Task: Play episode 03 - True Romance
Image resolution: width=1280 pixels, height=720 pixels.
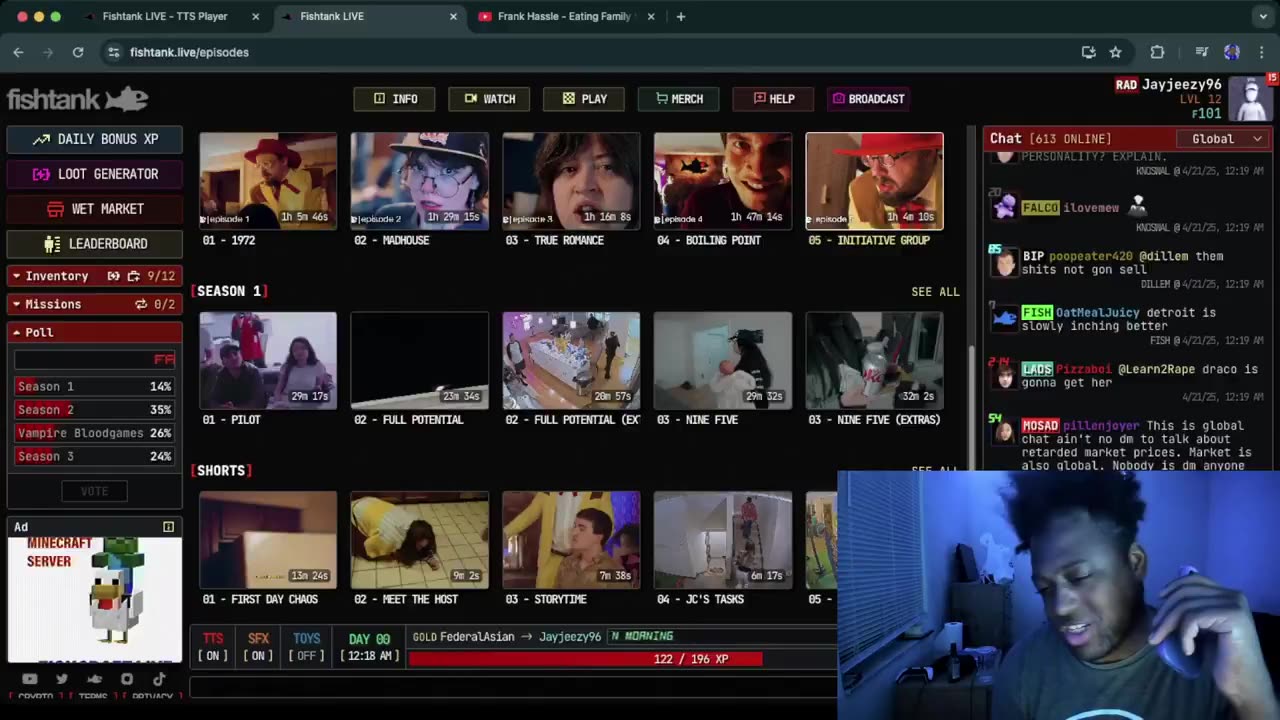Action: (571, 181)
